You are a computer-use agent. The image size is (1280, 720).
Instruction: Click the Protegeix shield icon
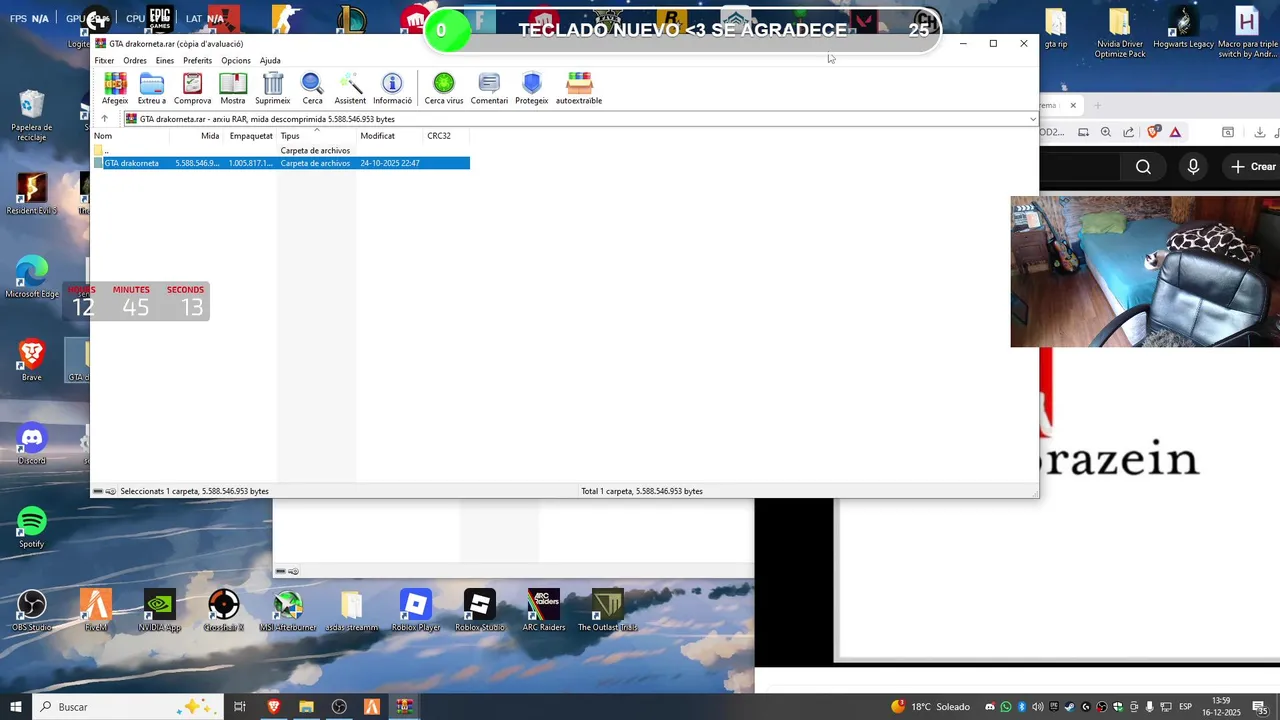[x=532, y=88]
